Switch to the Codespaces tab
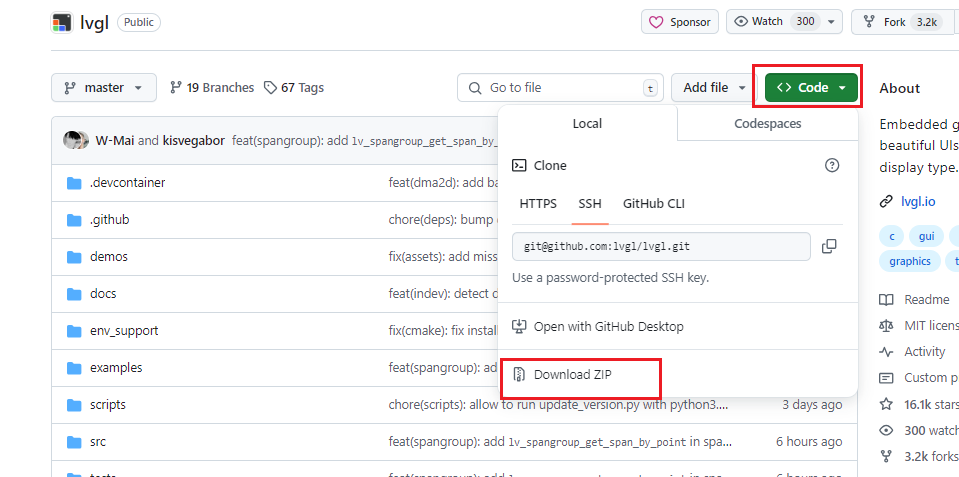The width and height of the screenshot is (959, 477). click(x=768, y=124)
